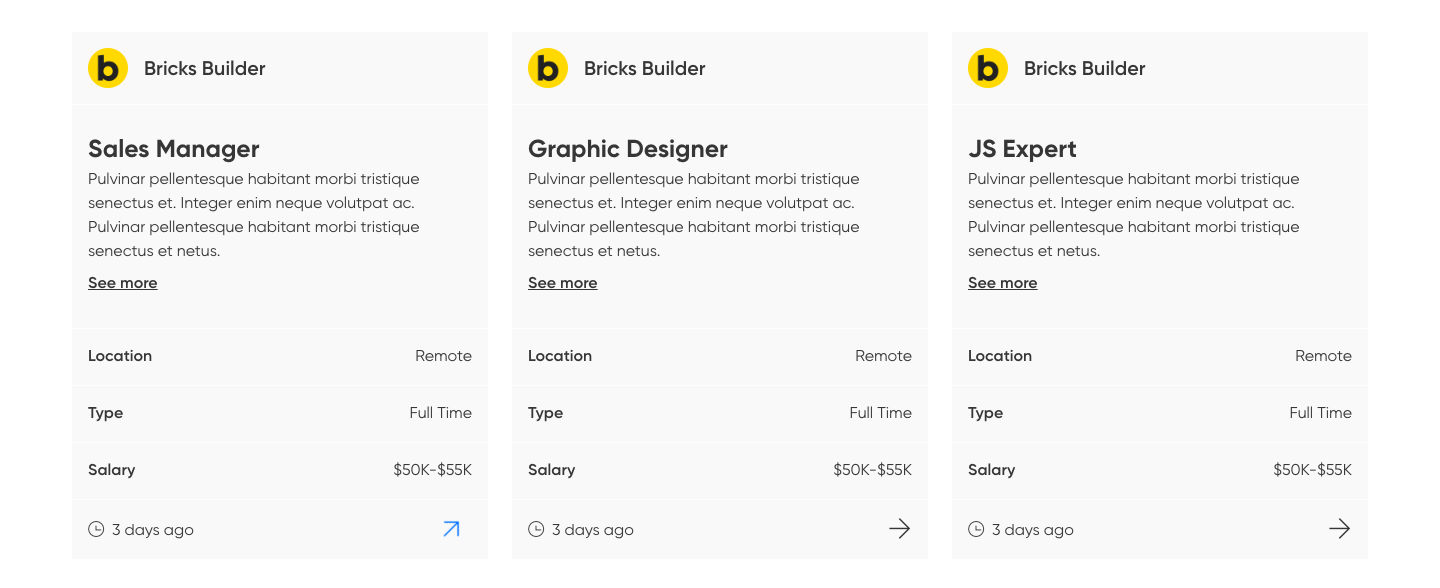The image size is (1440, 588).
Task: Expand See more under Sales Manager
Action: [x=122, y=283]
